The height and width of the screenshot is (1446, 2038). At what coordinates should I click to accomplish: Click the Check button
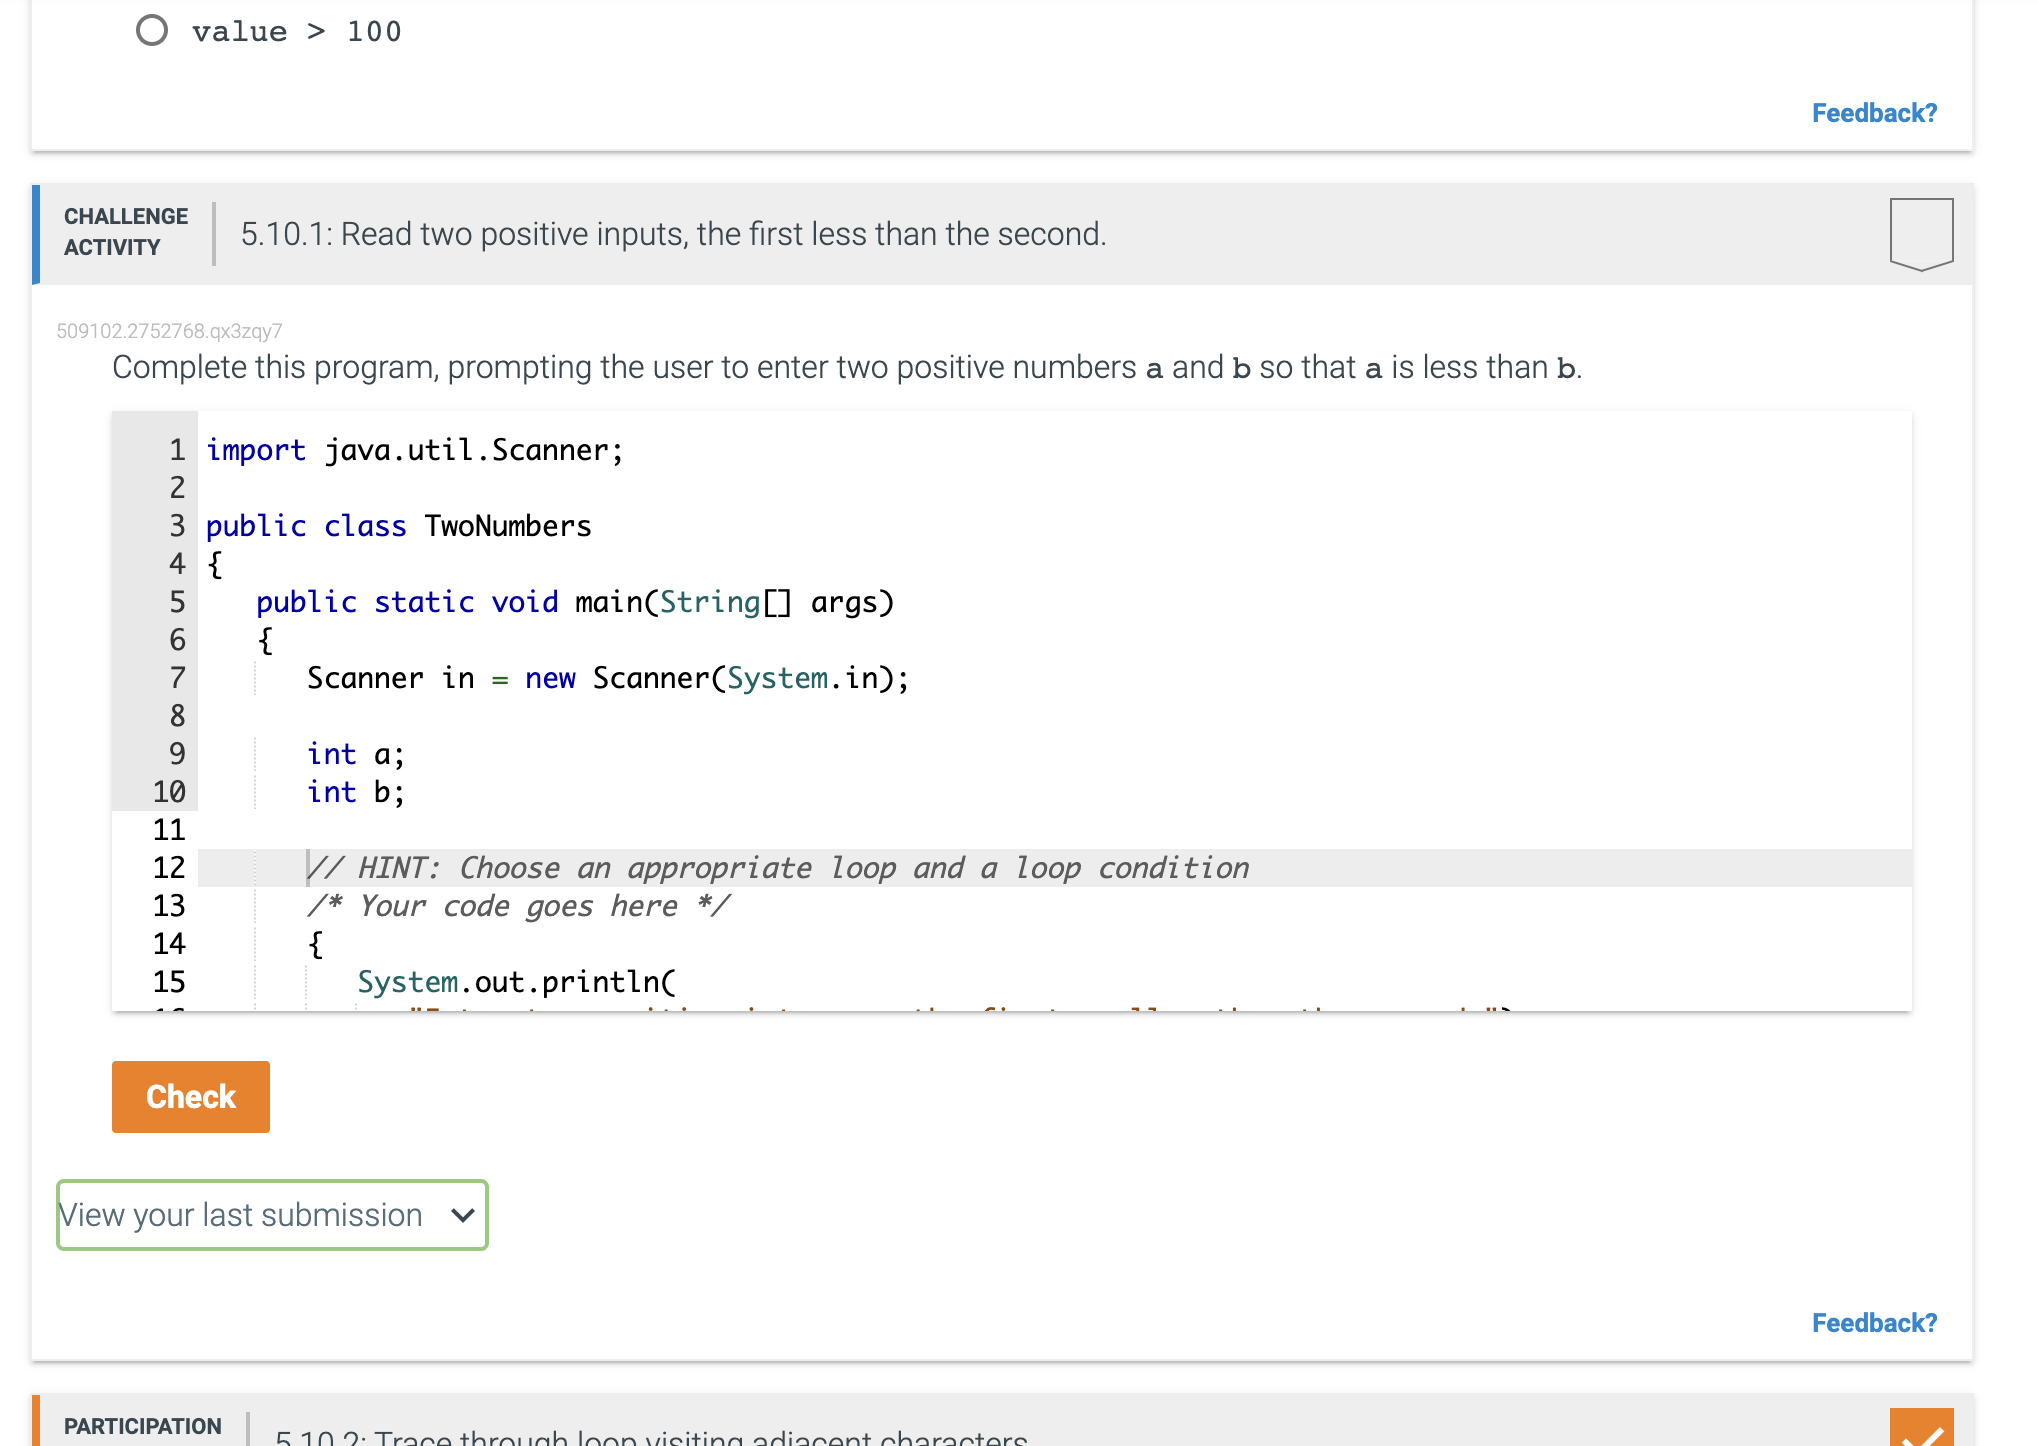[190, 1096]
